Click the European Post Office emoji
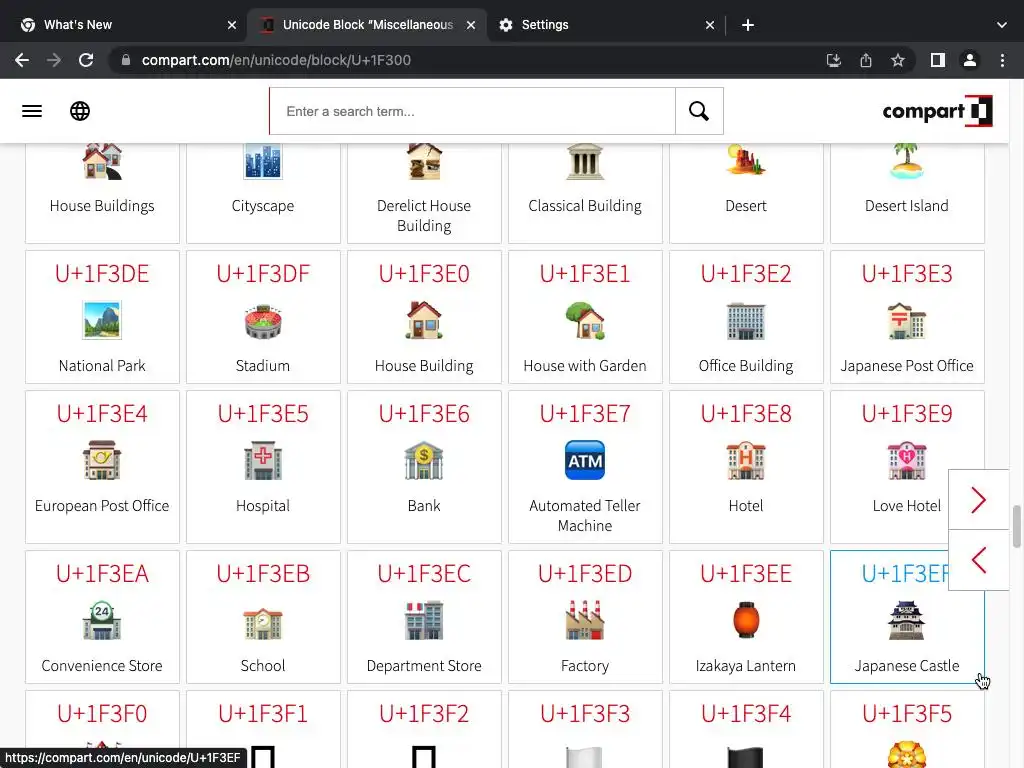This screenshot has width=1024, height=768. click(102, 460)
